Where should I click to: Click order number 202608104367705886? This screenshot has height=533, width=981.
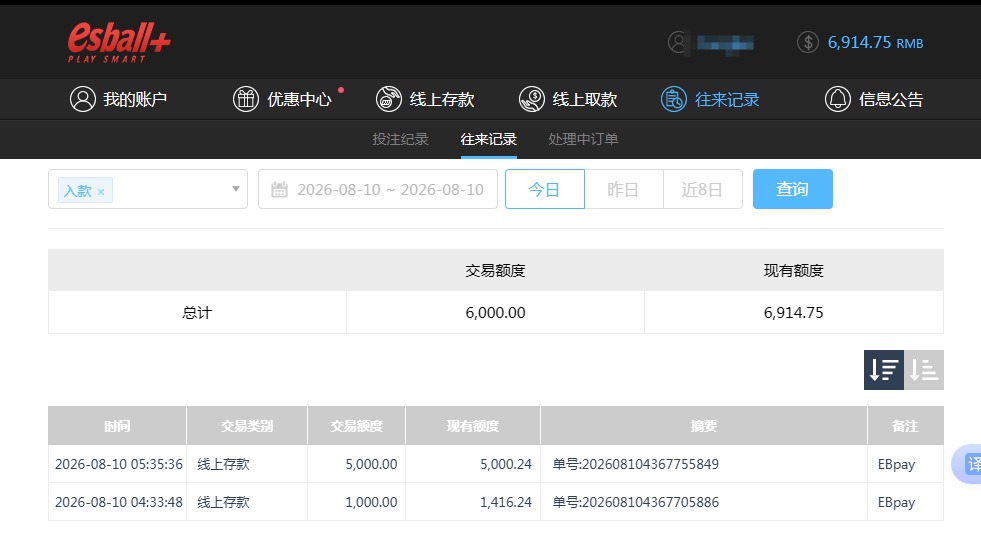[650, 502]
